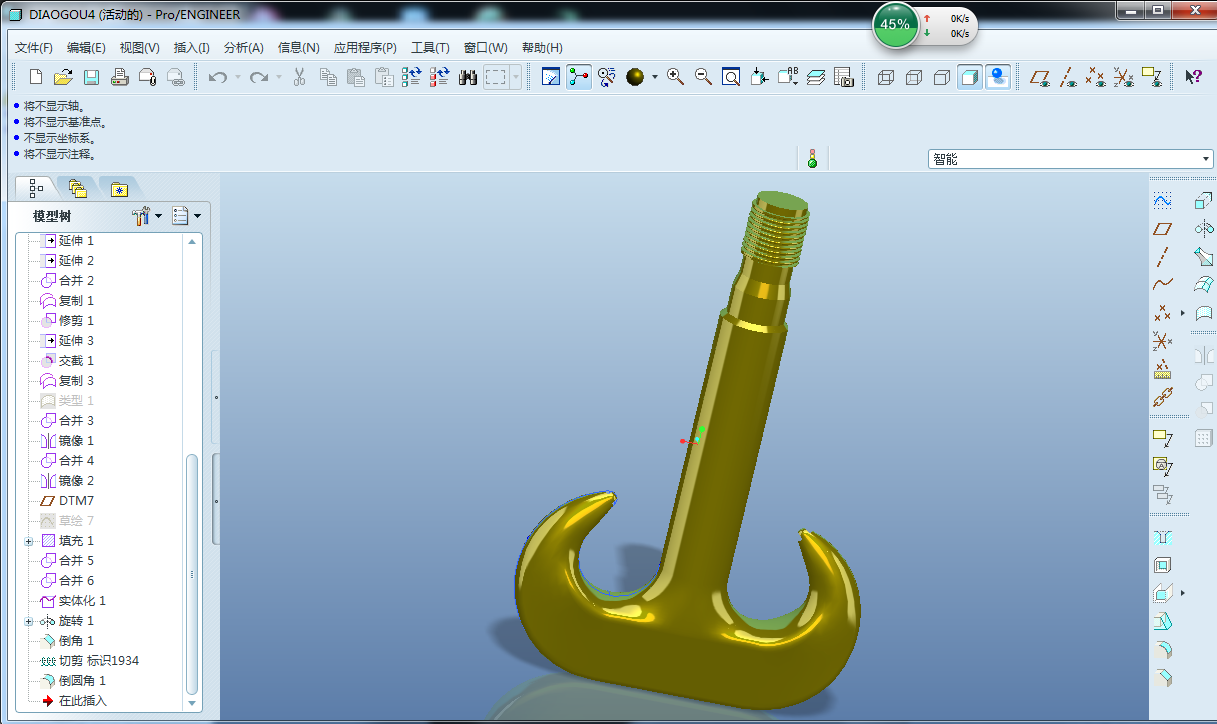Image resolution: width=1217 pixels, height=724 pixels.
Task: Expand the 填充 1 tree node
Action: point(29,541)
